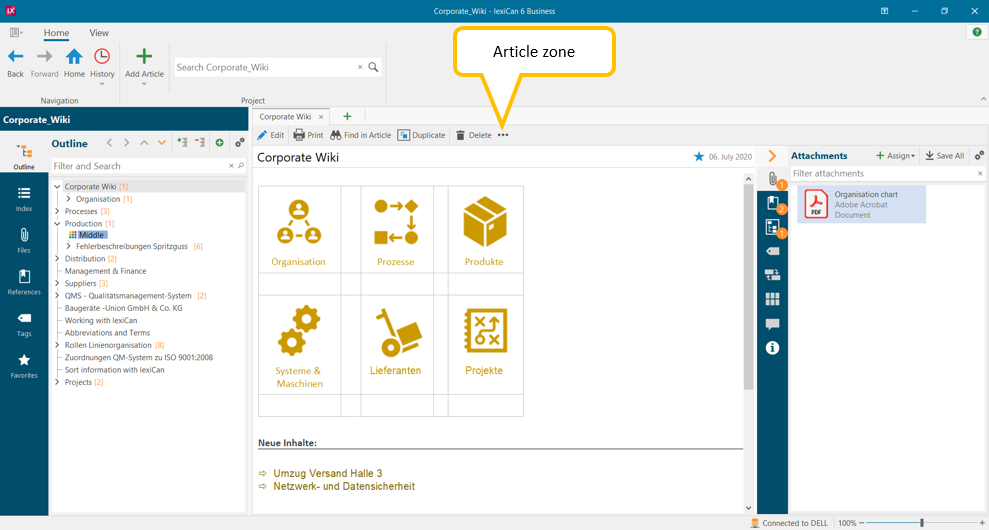The width and height of the screenshot is (989, 530).
Task: Show the Tags sidebar panel
Action: pos(24,322)
